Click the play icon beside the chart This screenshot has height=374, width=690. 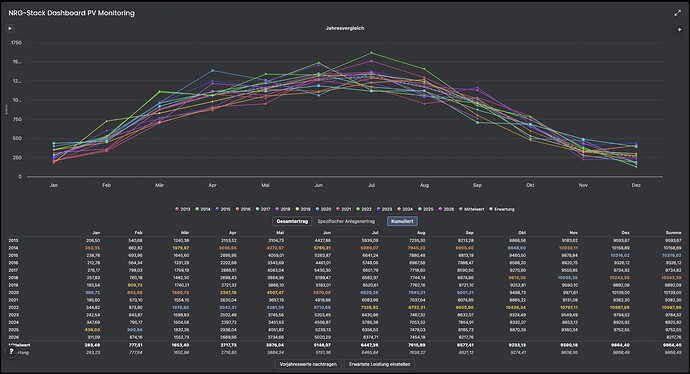point(10,29)
